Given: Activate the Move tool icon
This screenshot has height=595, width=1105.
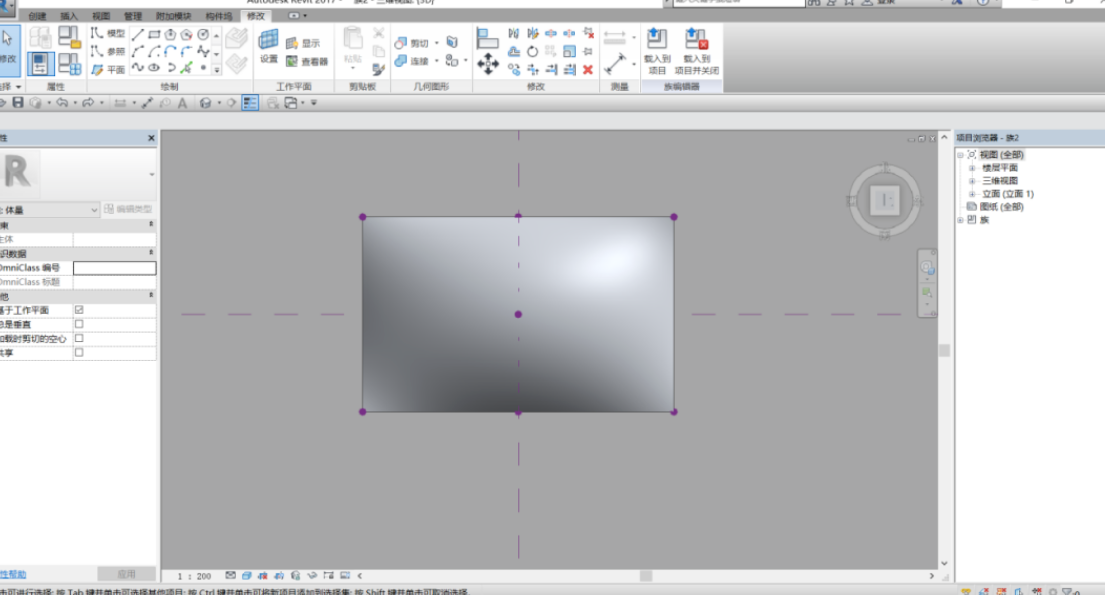Looking at the screenshot, I should [488, 65].
